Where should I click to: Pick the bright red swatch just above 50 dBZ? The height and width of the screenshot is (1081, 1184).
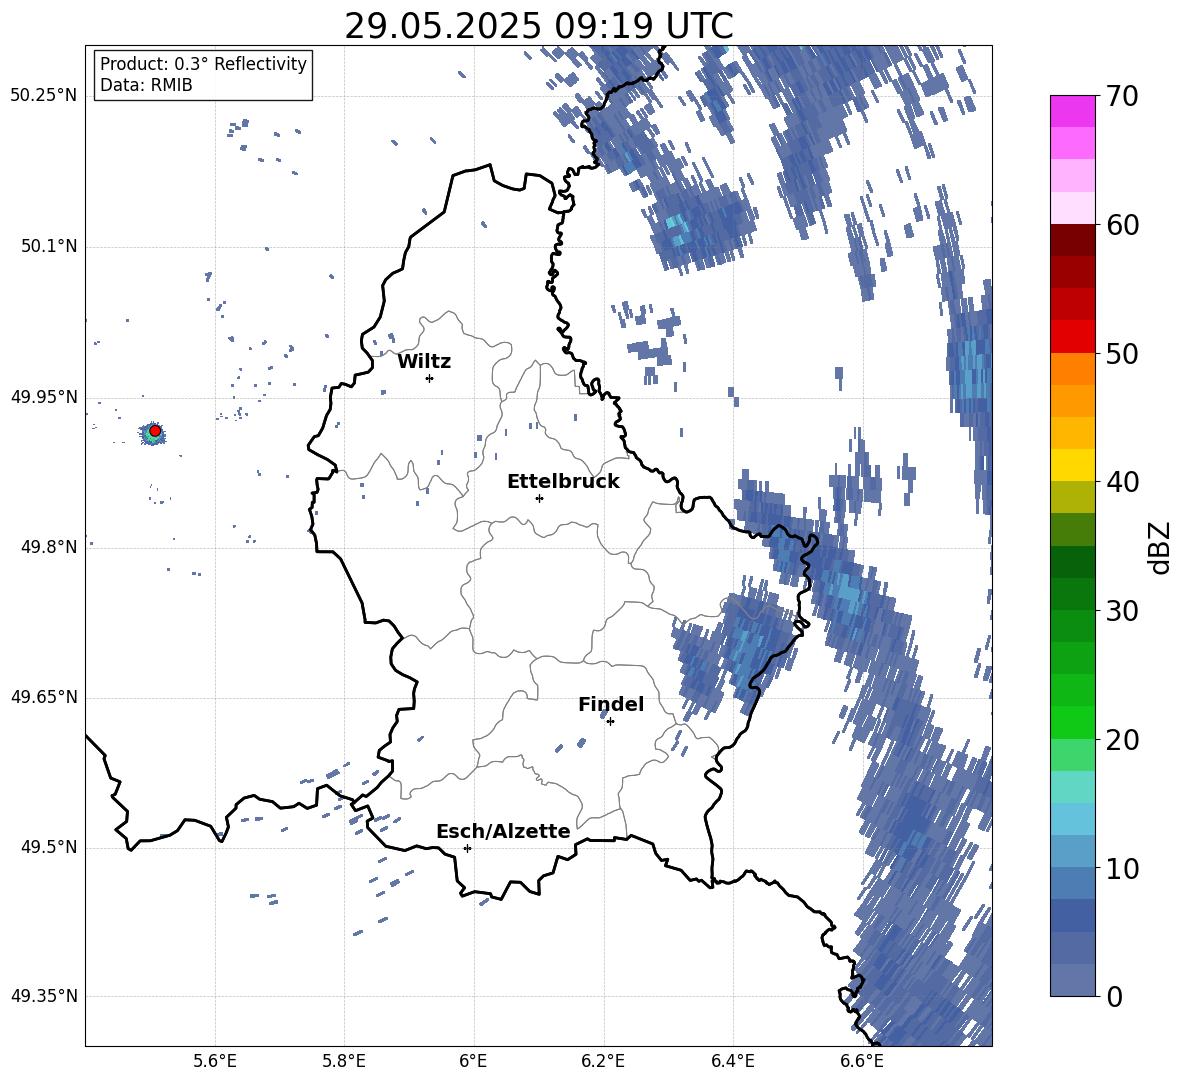1072,337
